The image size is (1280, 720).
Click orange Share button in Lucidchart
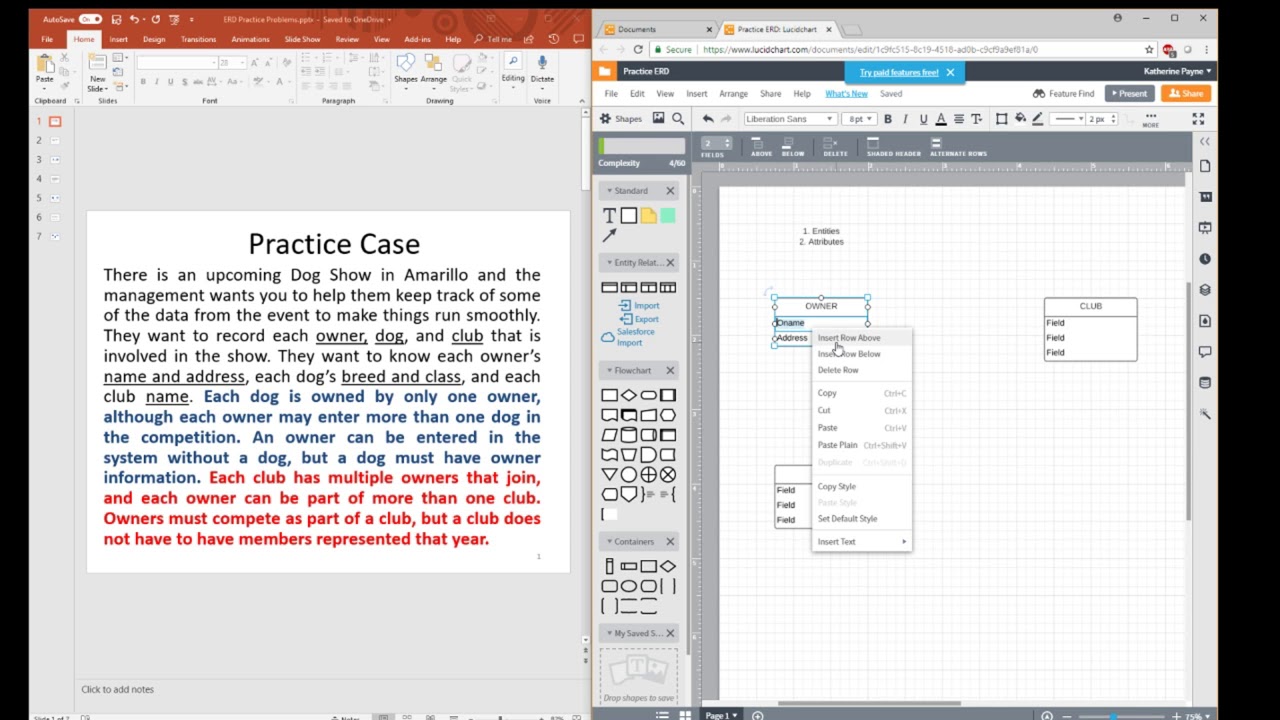pos(1186,94)
